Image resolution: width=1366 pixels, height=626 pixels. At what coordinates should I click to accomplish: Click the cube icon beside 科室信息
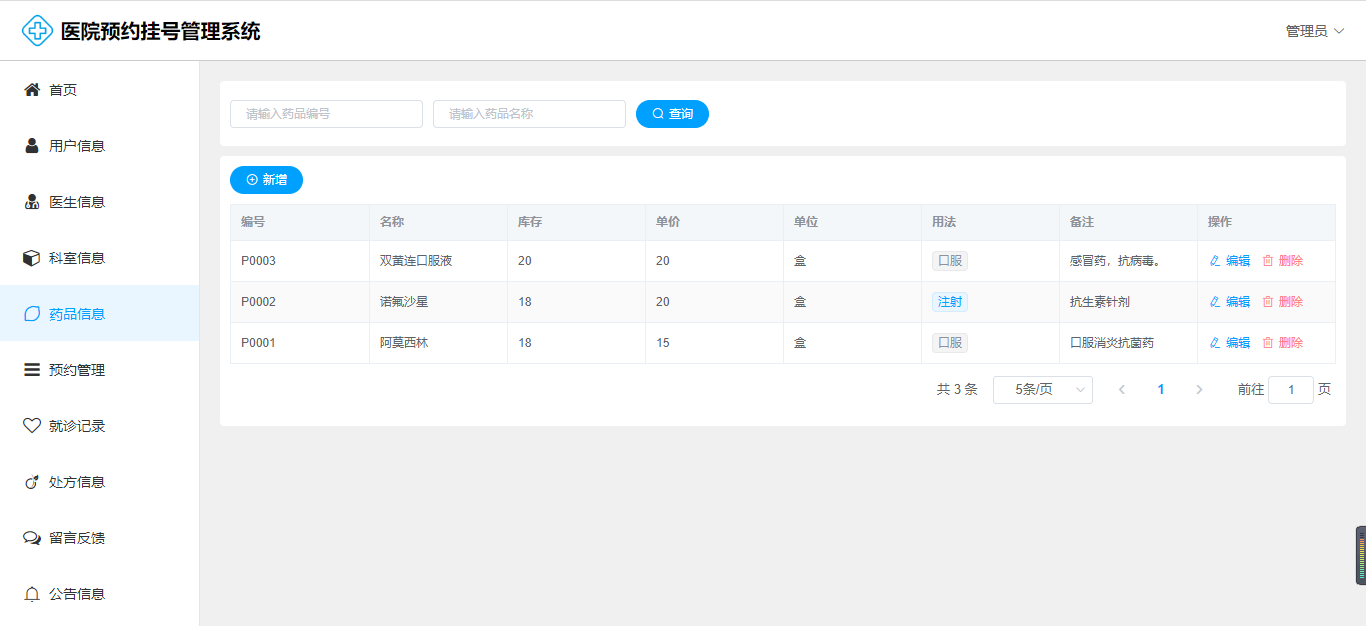coord(32,258)
